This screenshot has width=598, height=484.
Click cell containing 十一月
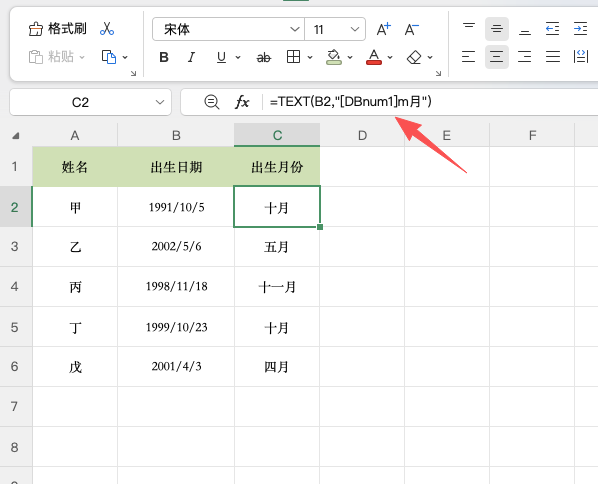[x=277, y=286]
